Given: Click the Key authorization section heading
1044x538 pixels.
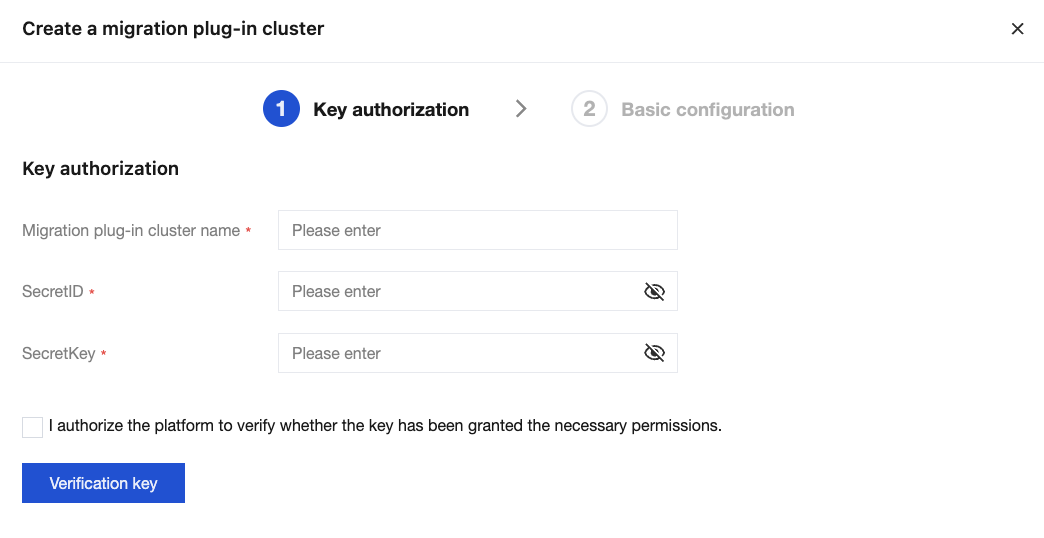Looking at the screenshot, I should click(x=100, y=169).
